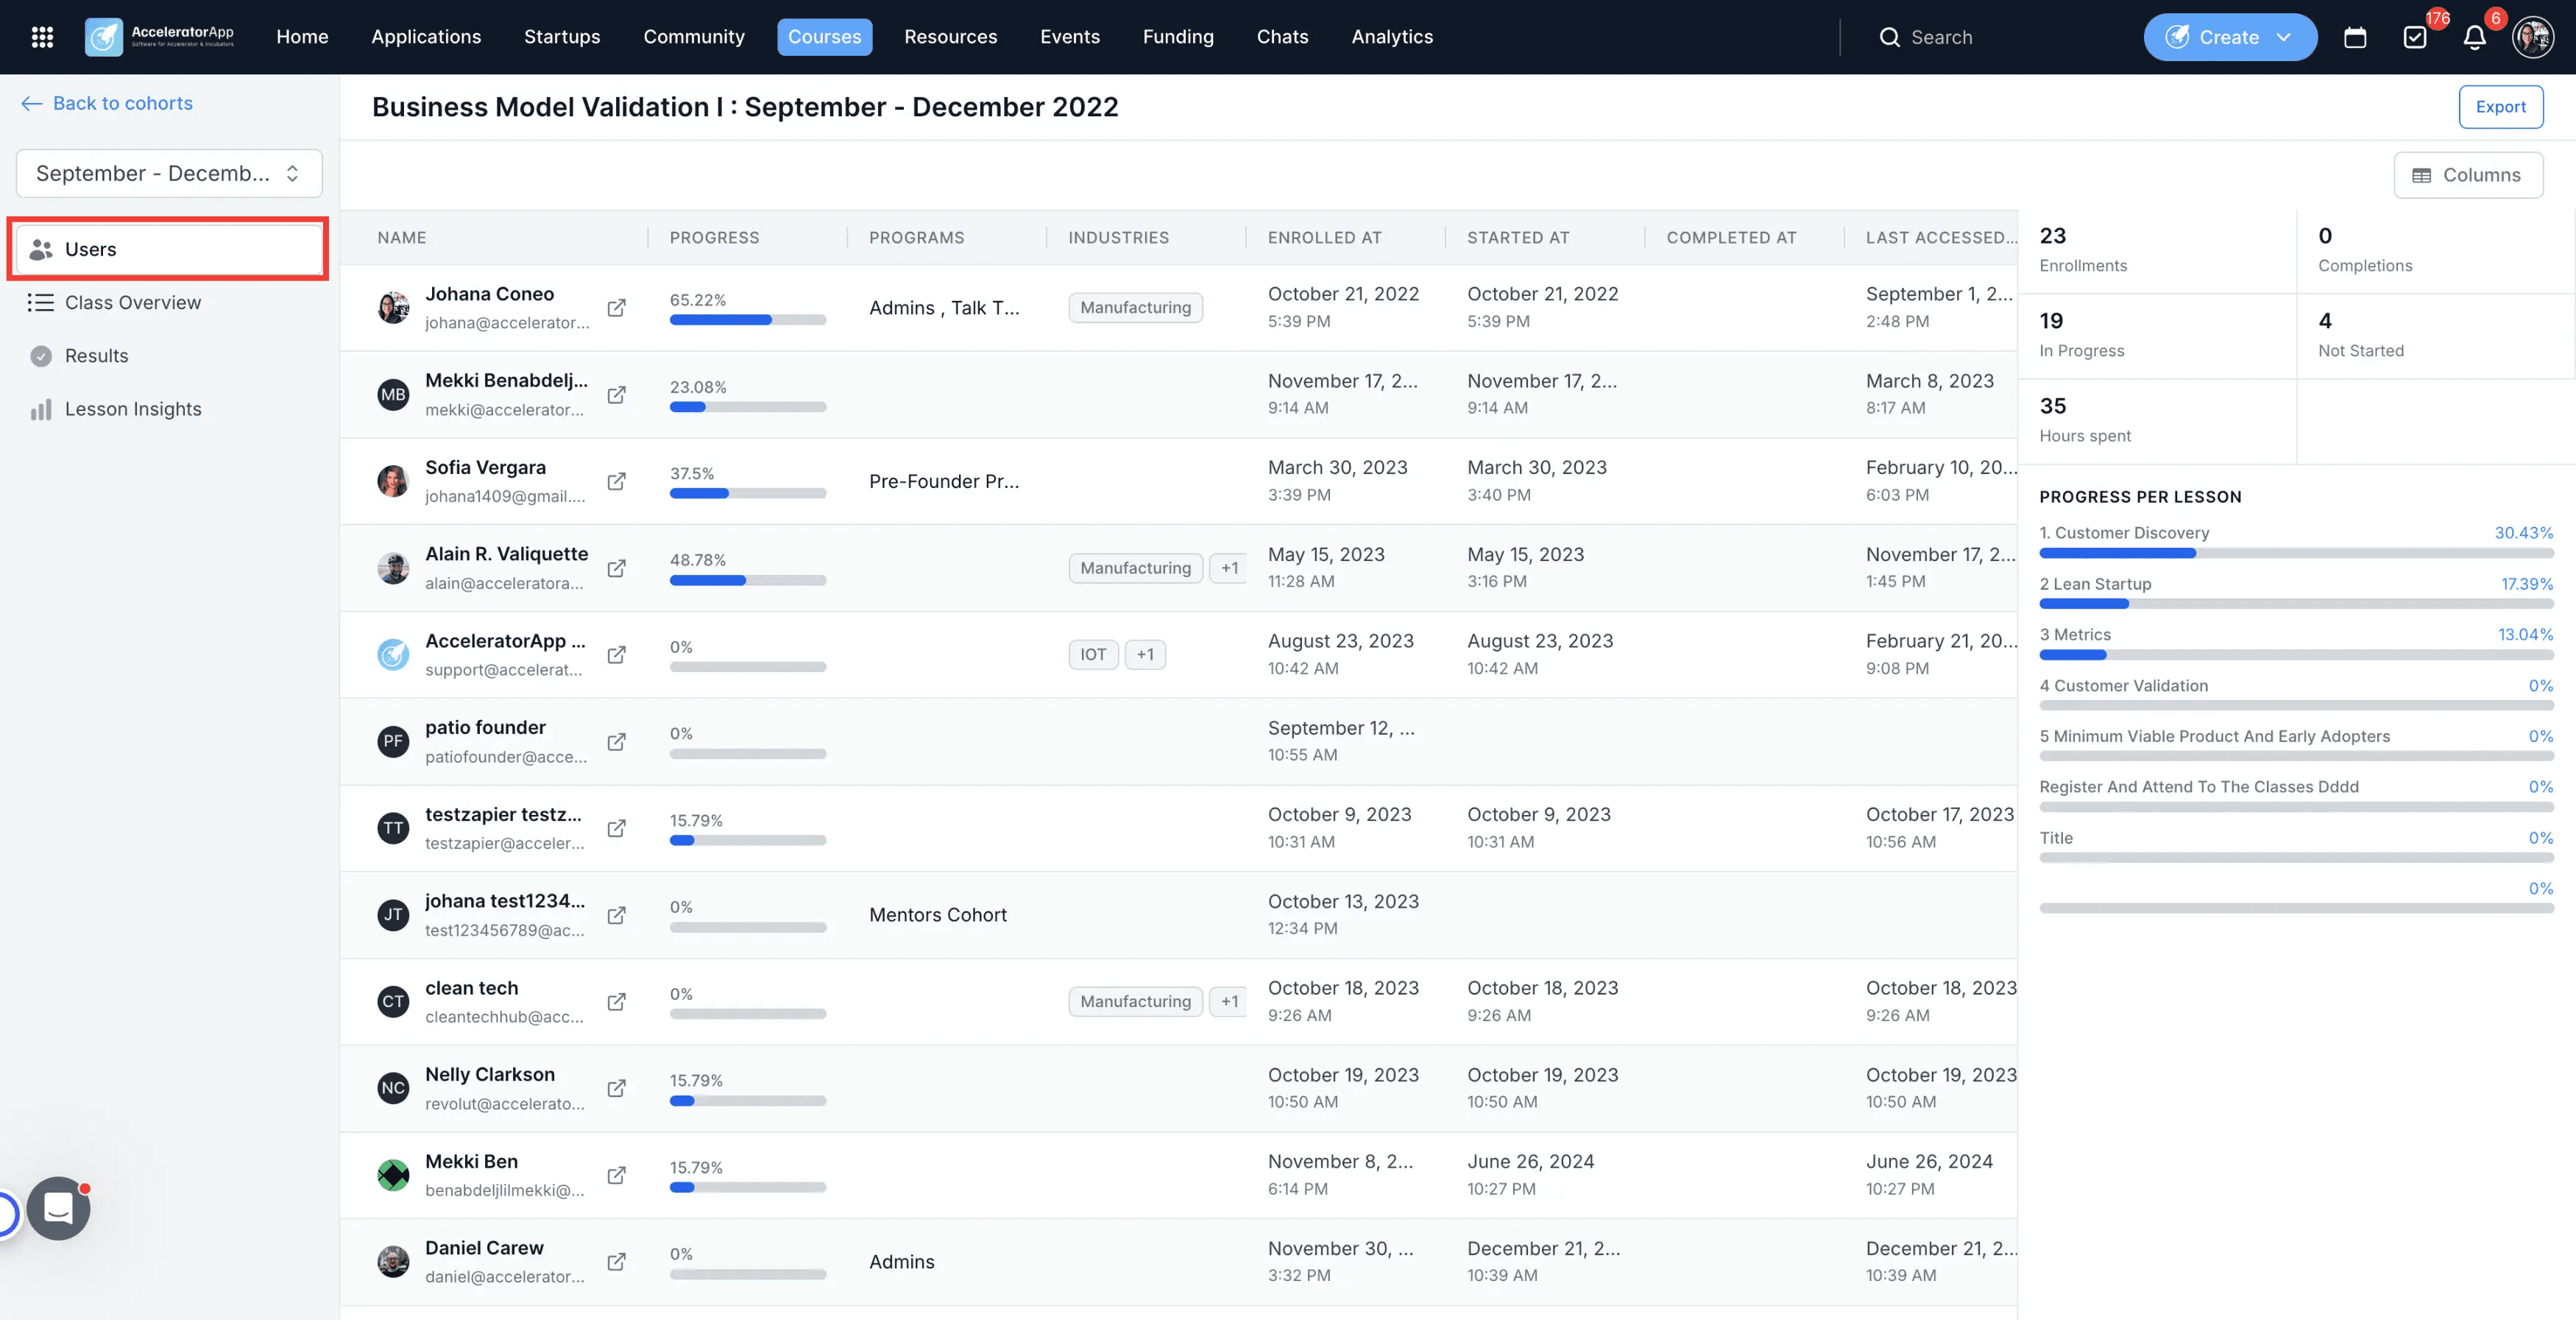Follow the Back to cohorts link
Viewport: 2576px width, 1320px height.
tap(107, 103)
